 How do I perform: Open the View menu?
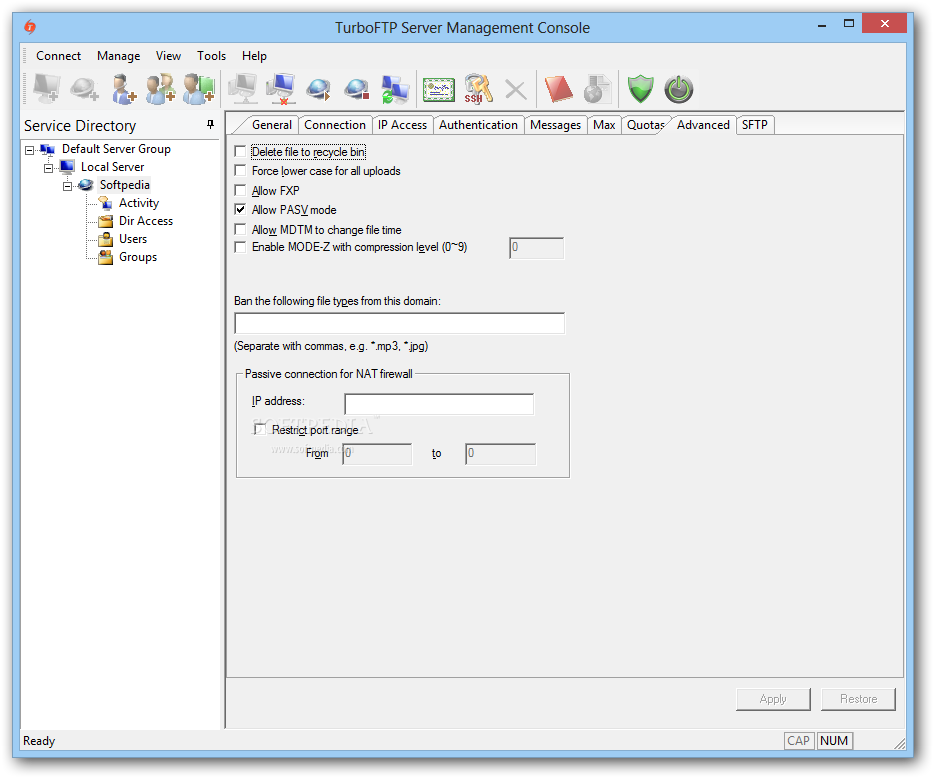(x=169, y=55)
